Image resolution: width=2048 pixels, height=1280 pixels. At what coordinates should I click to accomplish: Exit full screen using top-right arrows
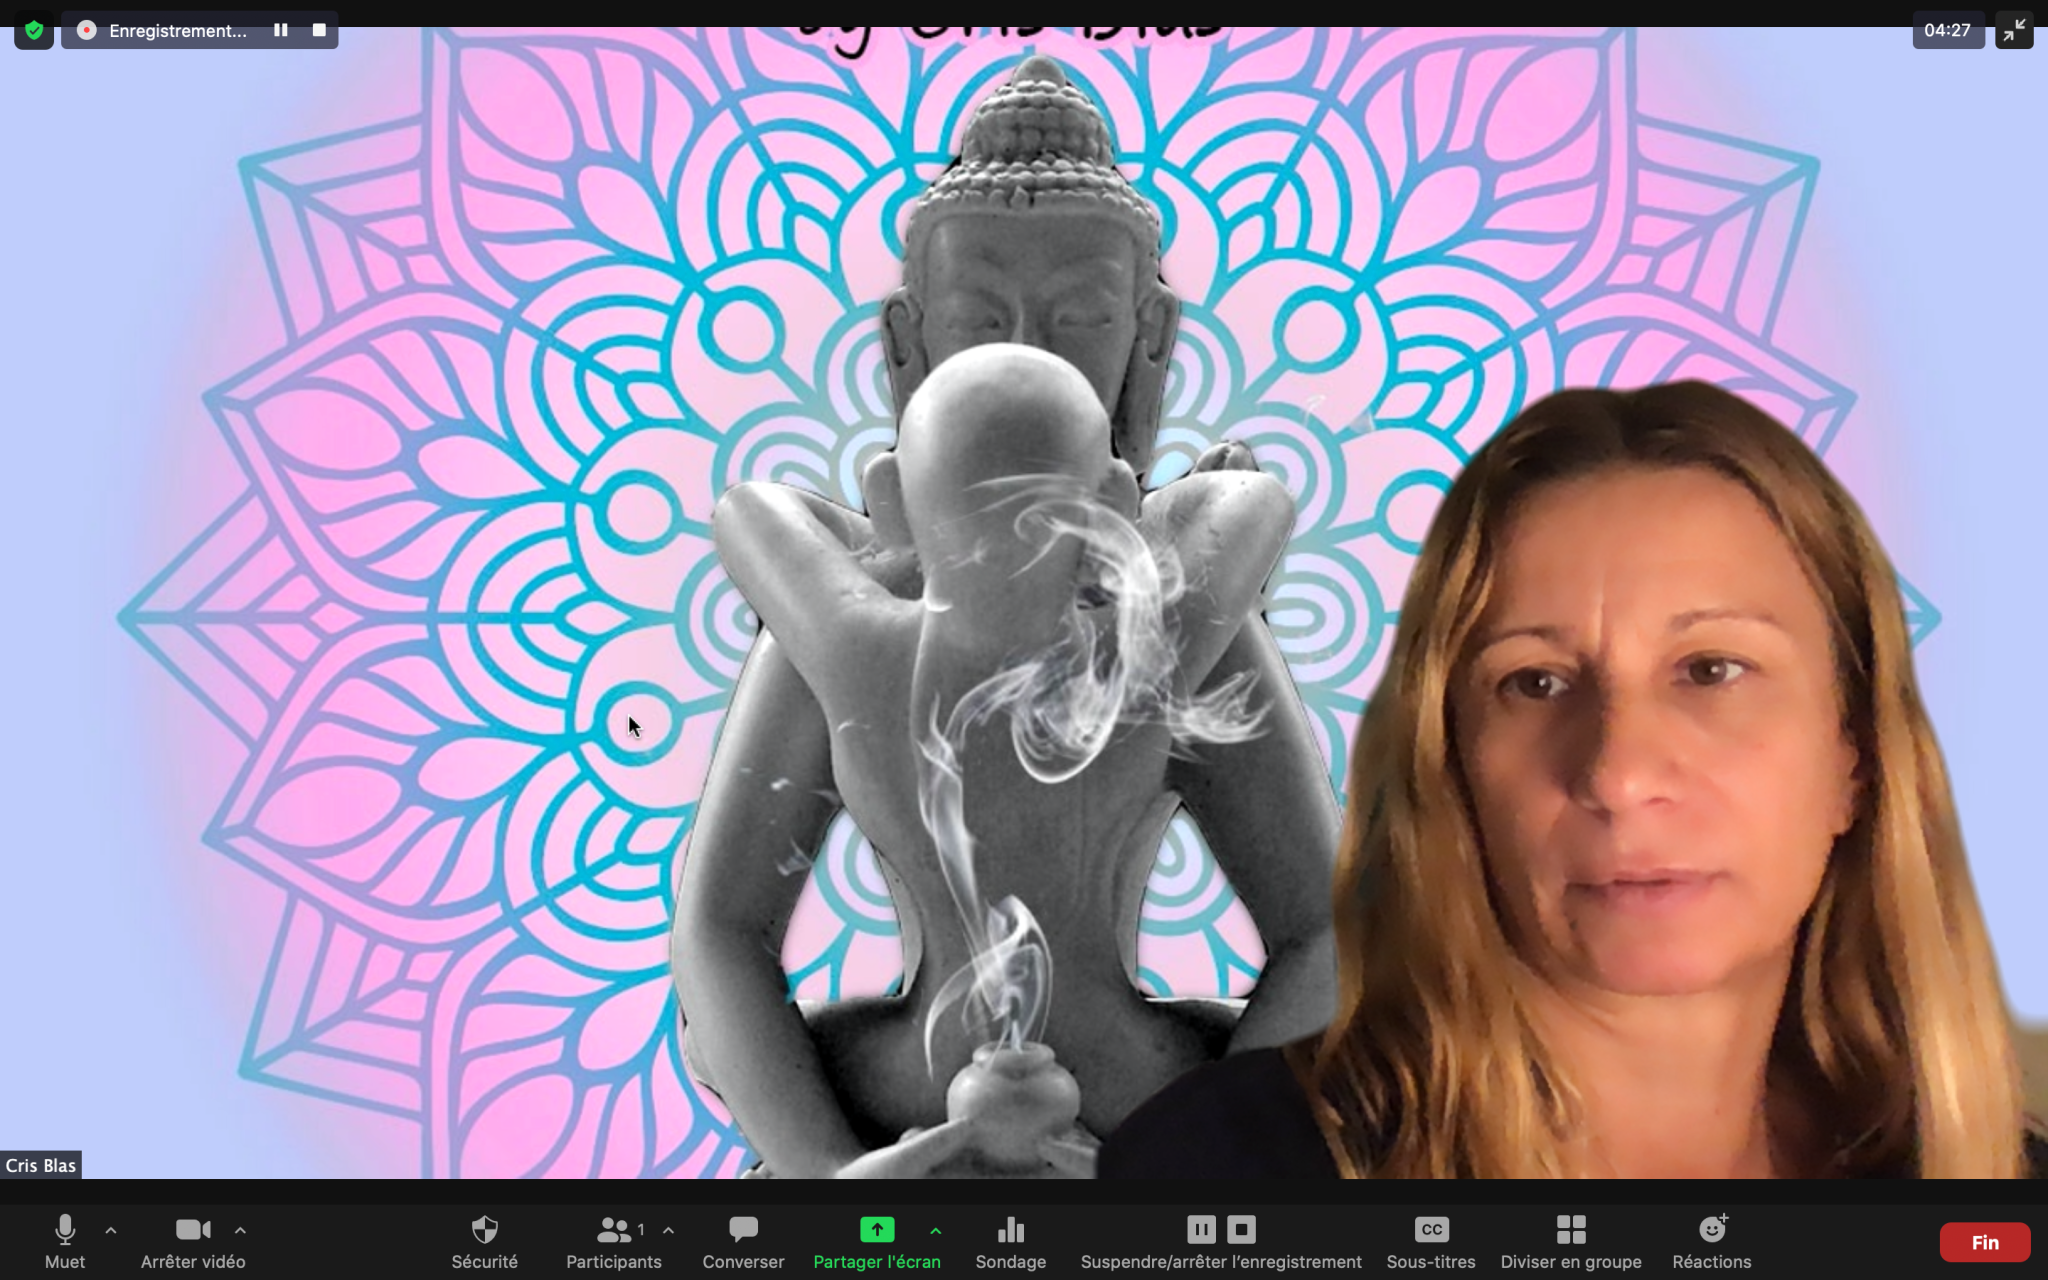(2014, 31)
